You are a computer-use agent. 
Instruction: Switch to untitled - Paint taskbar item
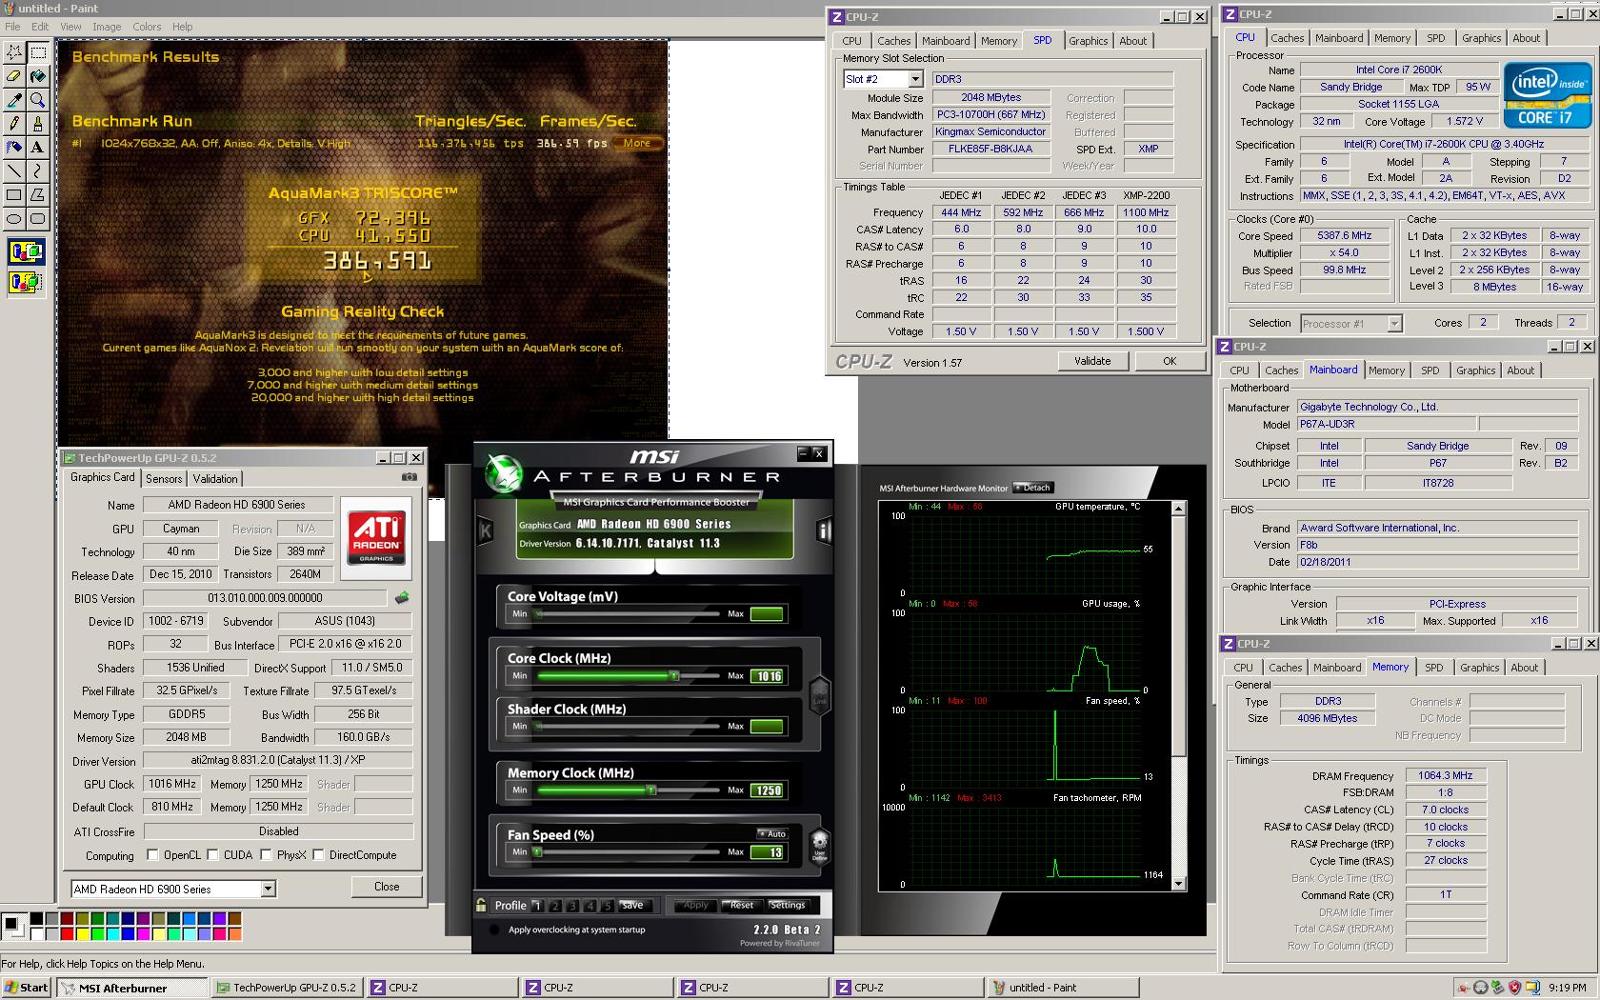(x=1062, y=988)
